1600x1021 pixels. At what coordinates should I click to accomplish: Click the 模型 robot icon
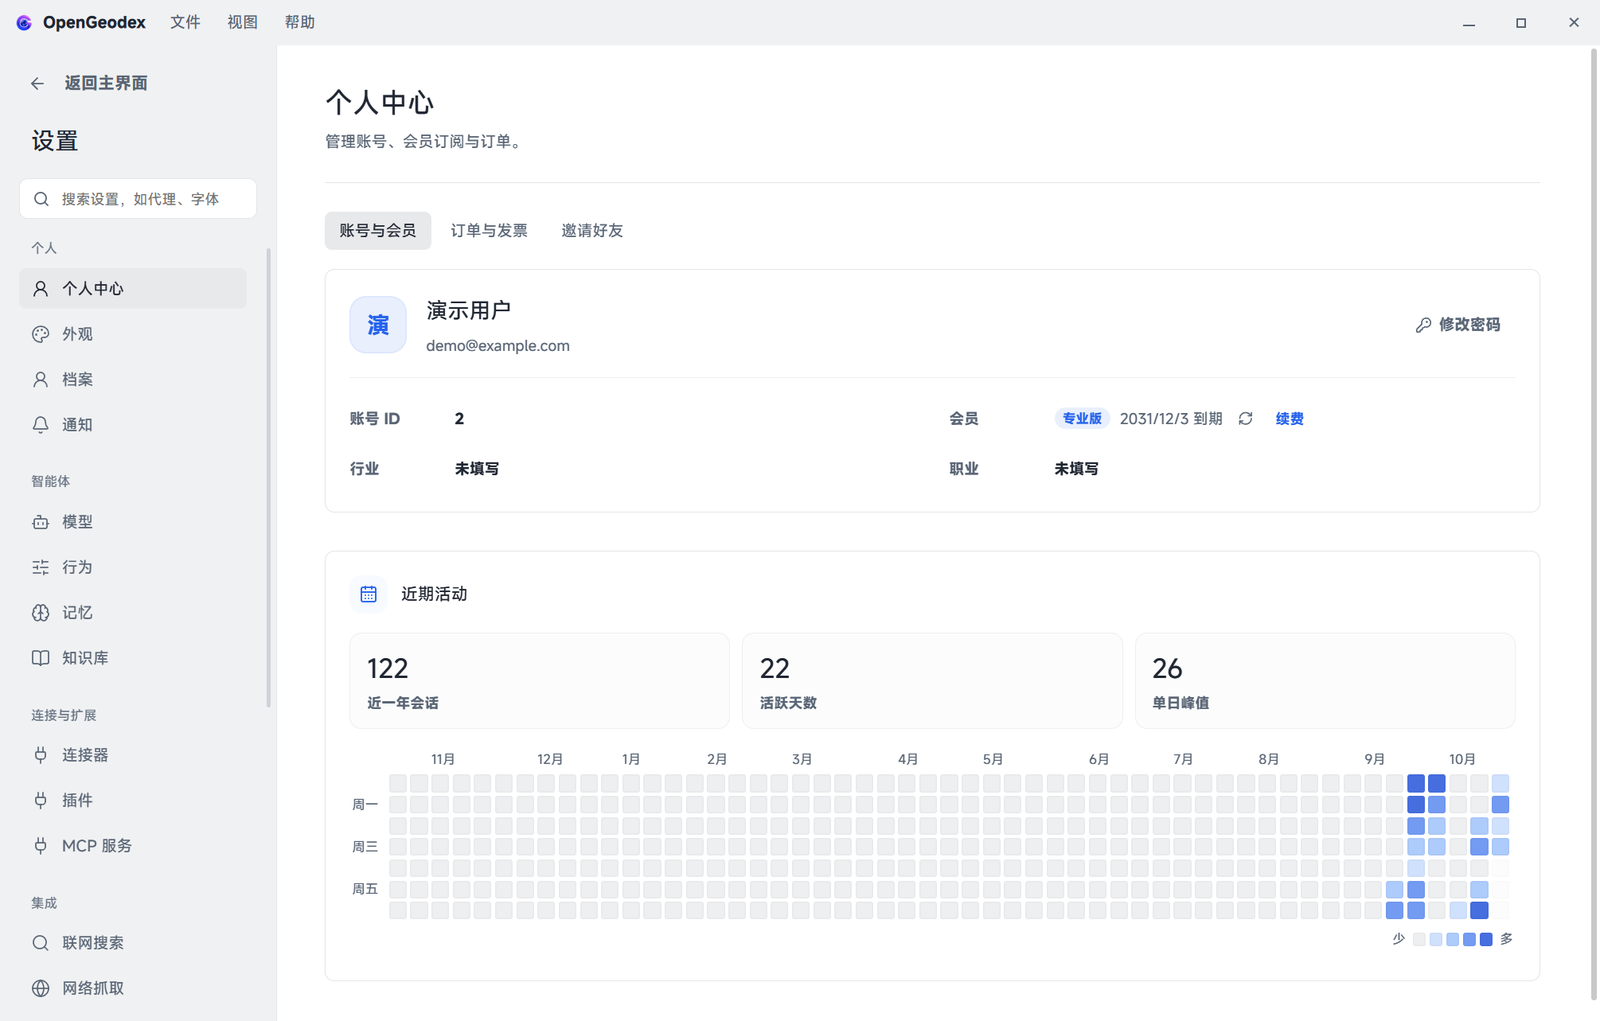click(x=40, y=522)
